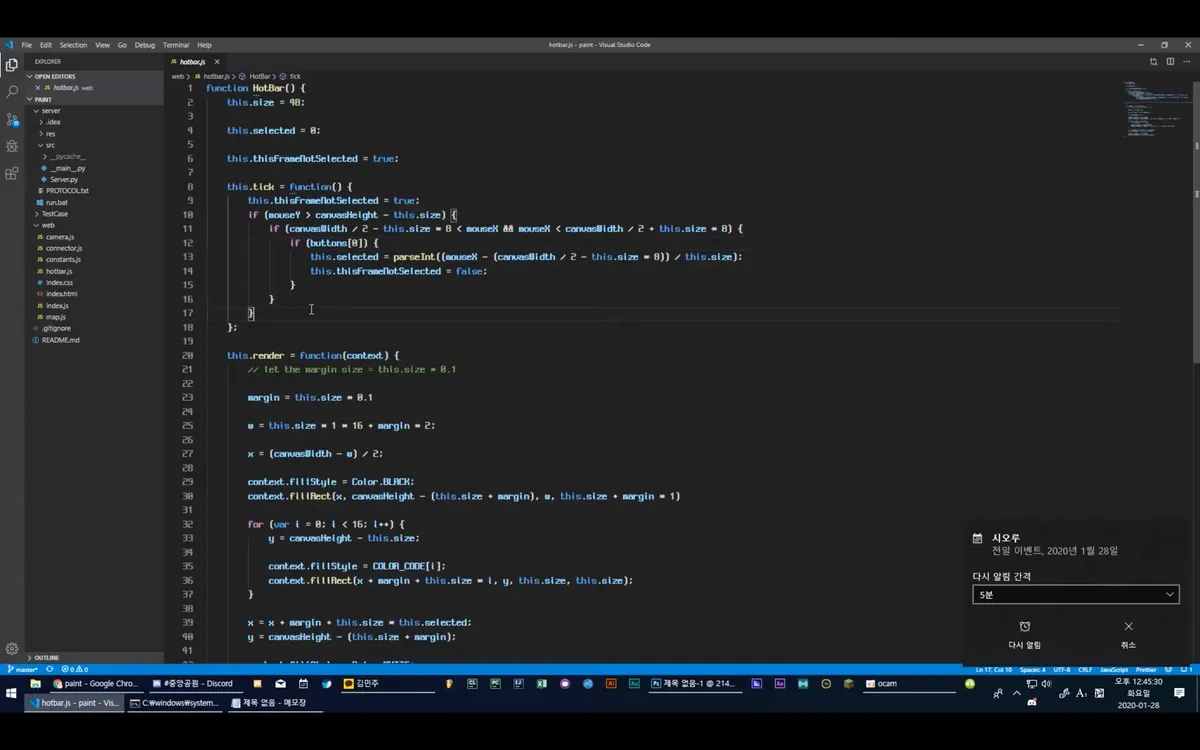Click the master branch indicator
The width and height of the screenshot is (1200, 750).
(x=22, y=669)
